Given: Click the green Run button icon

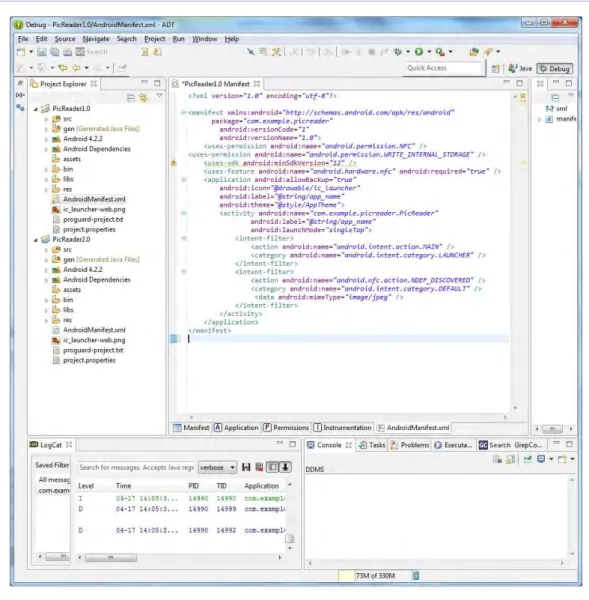Looking at the screenshot, I should click(419, 52).
